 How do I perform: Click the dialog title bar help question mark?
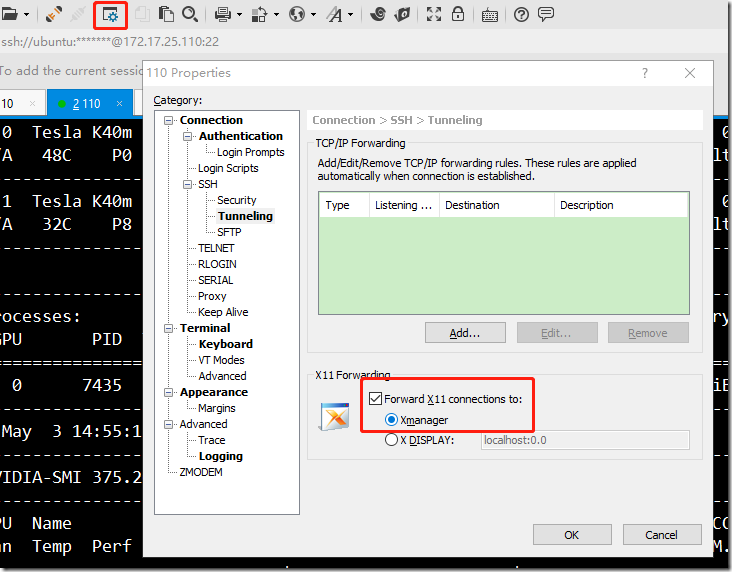645,73
